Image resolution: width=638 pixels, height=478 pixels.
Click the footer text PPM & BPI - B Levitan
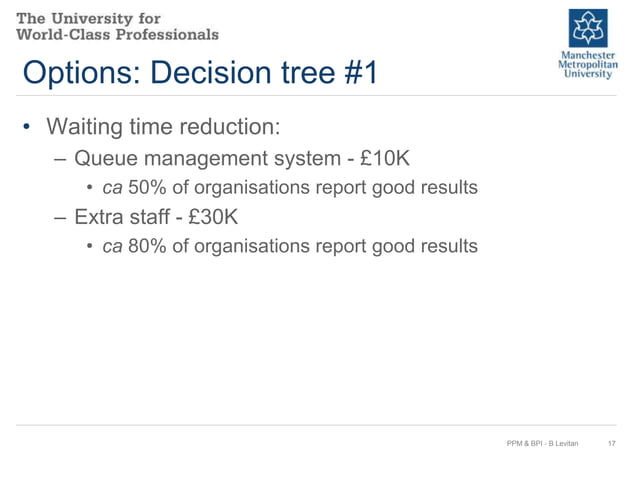542,443
